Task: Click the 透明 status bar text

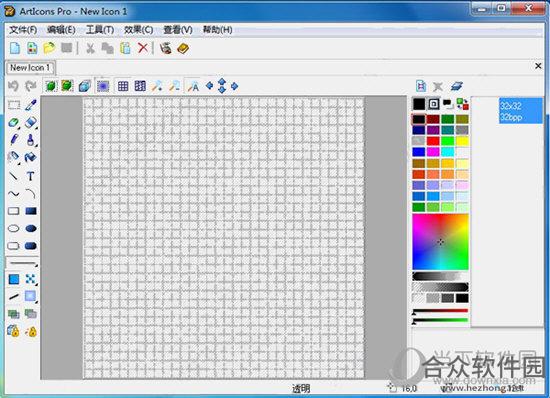Action: point(301,388)
